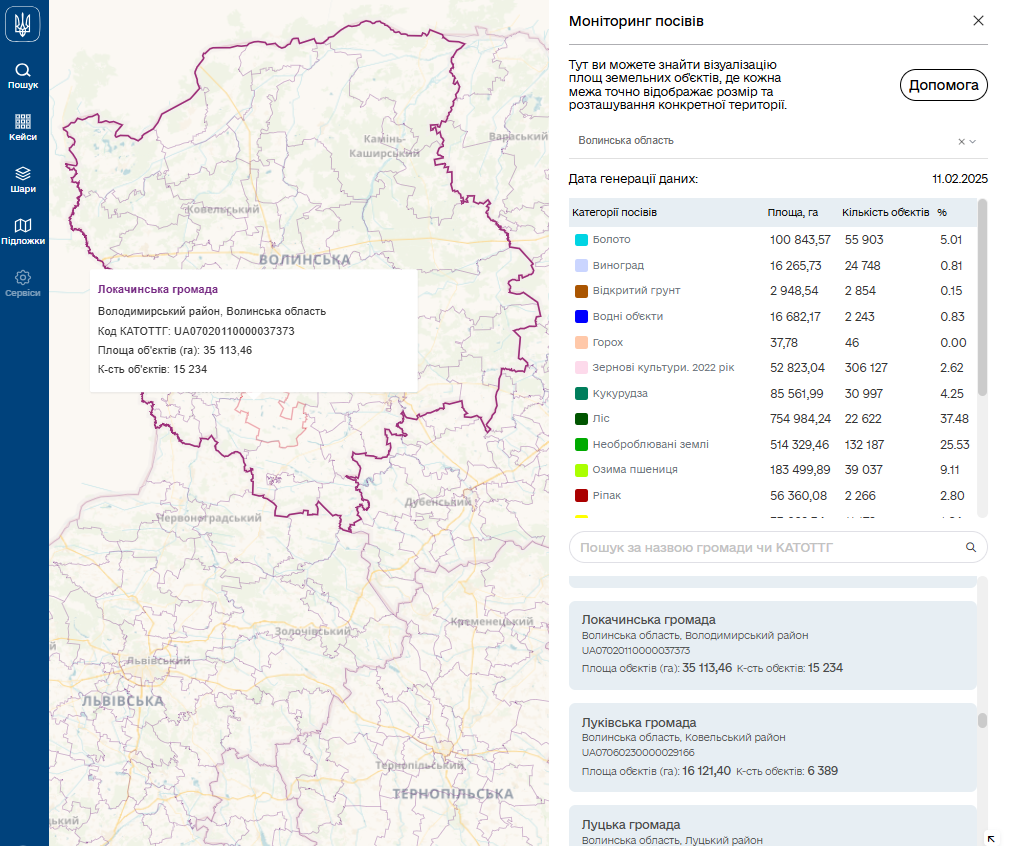This screenshot has width=1013, height=846.
Task: Click the date value 11.02.2025
Action: [x=959, y=179]
